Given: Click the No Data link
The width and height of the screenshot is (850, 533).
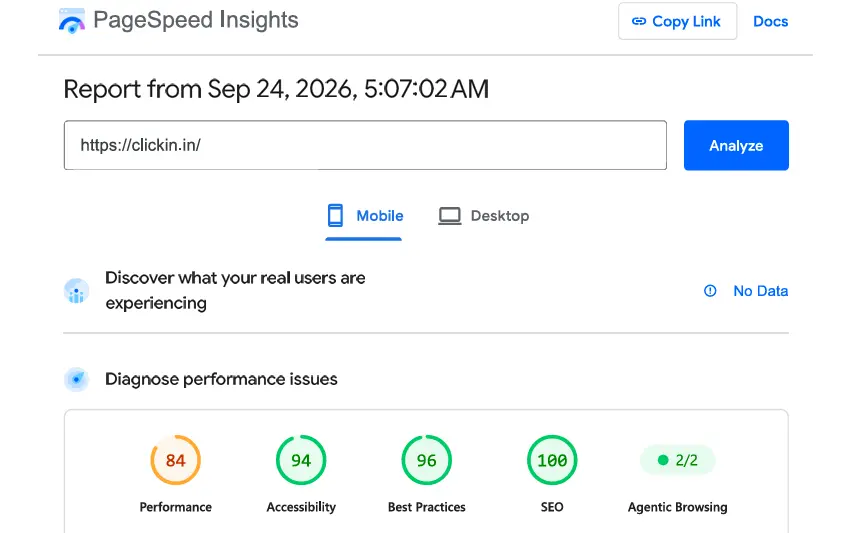Looking at the screenshot, I should tap(761, 291).
